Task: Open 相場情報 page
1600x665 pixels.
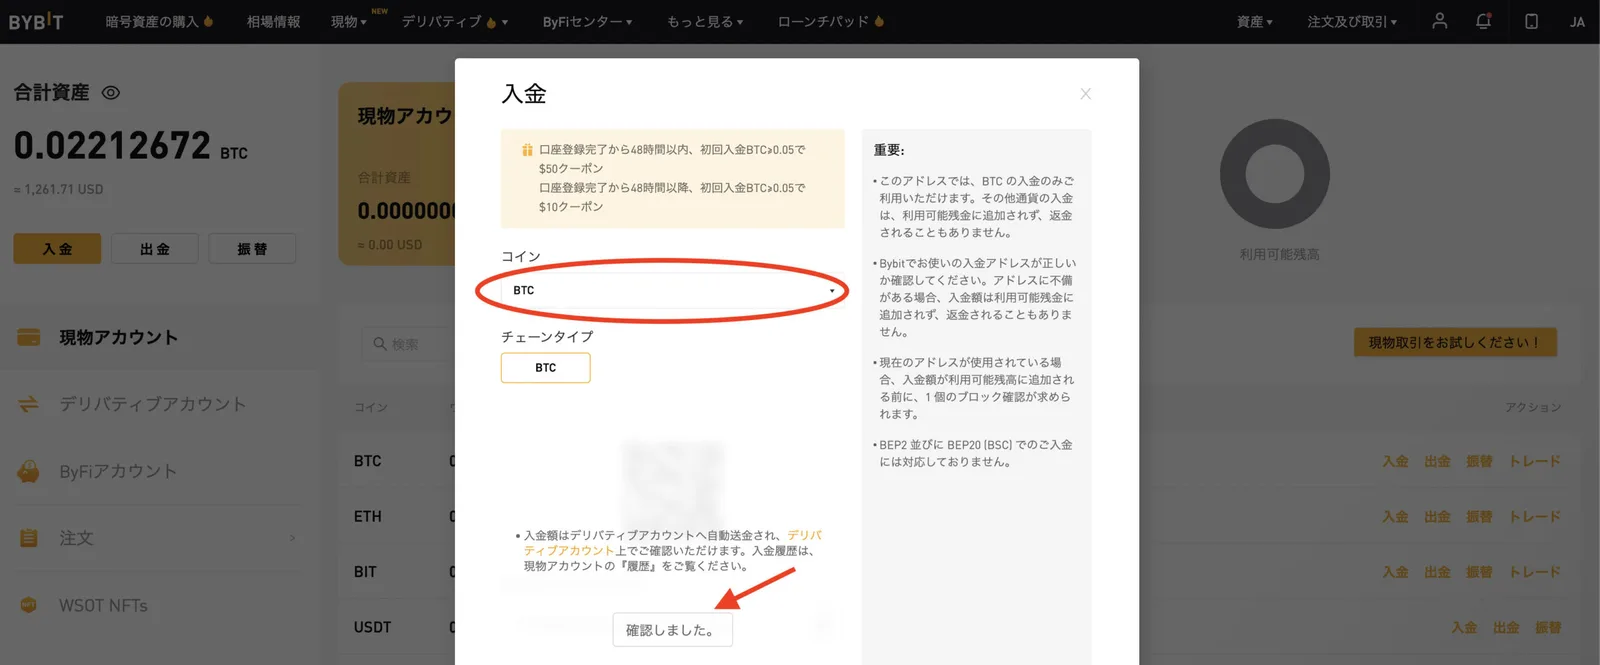Action: (x=273, y=22)
